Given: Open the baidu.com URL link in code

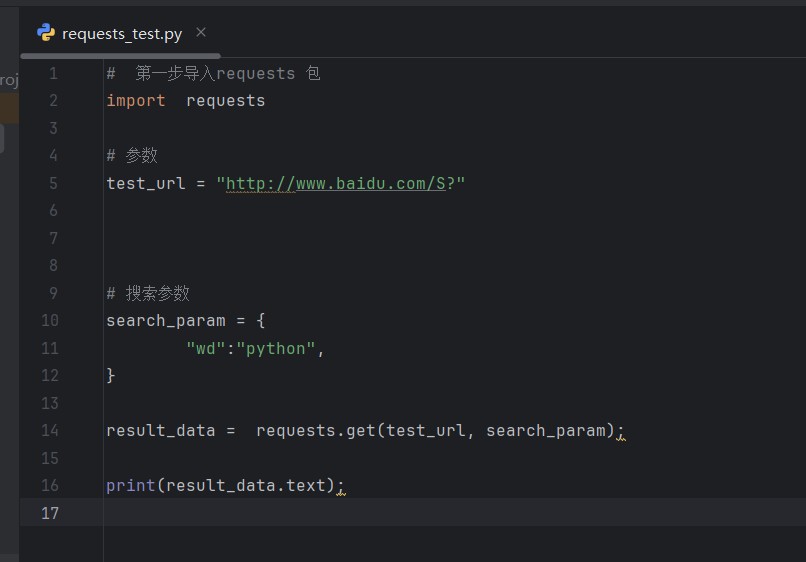Looking at the screenshot, I should click(335, 183).
